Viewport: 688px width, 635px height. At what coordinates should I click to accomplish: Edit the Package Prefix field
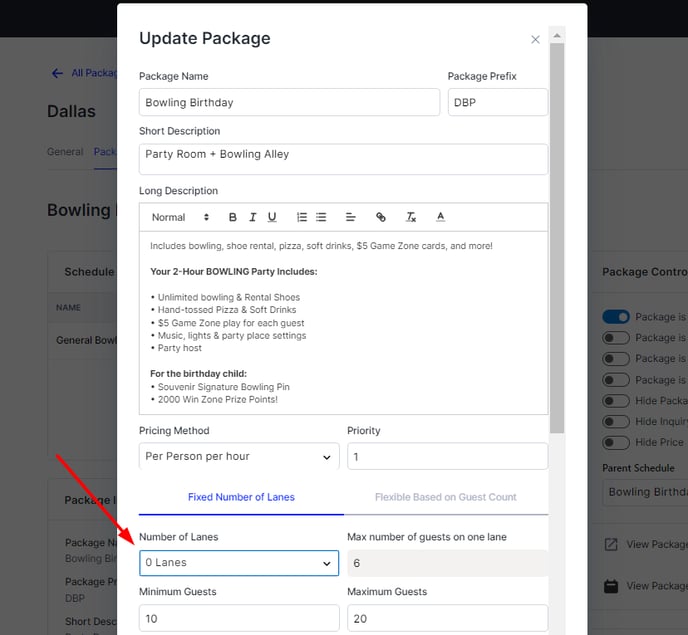[x=498, y=102]
